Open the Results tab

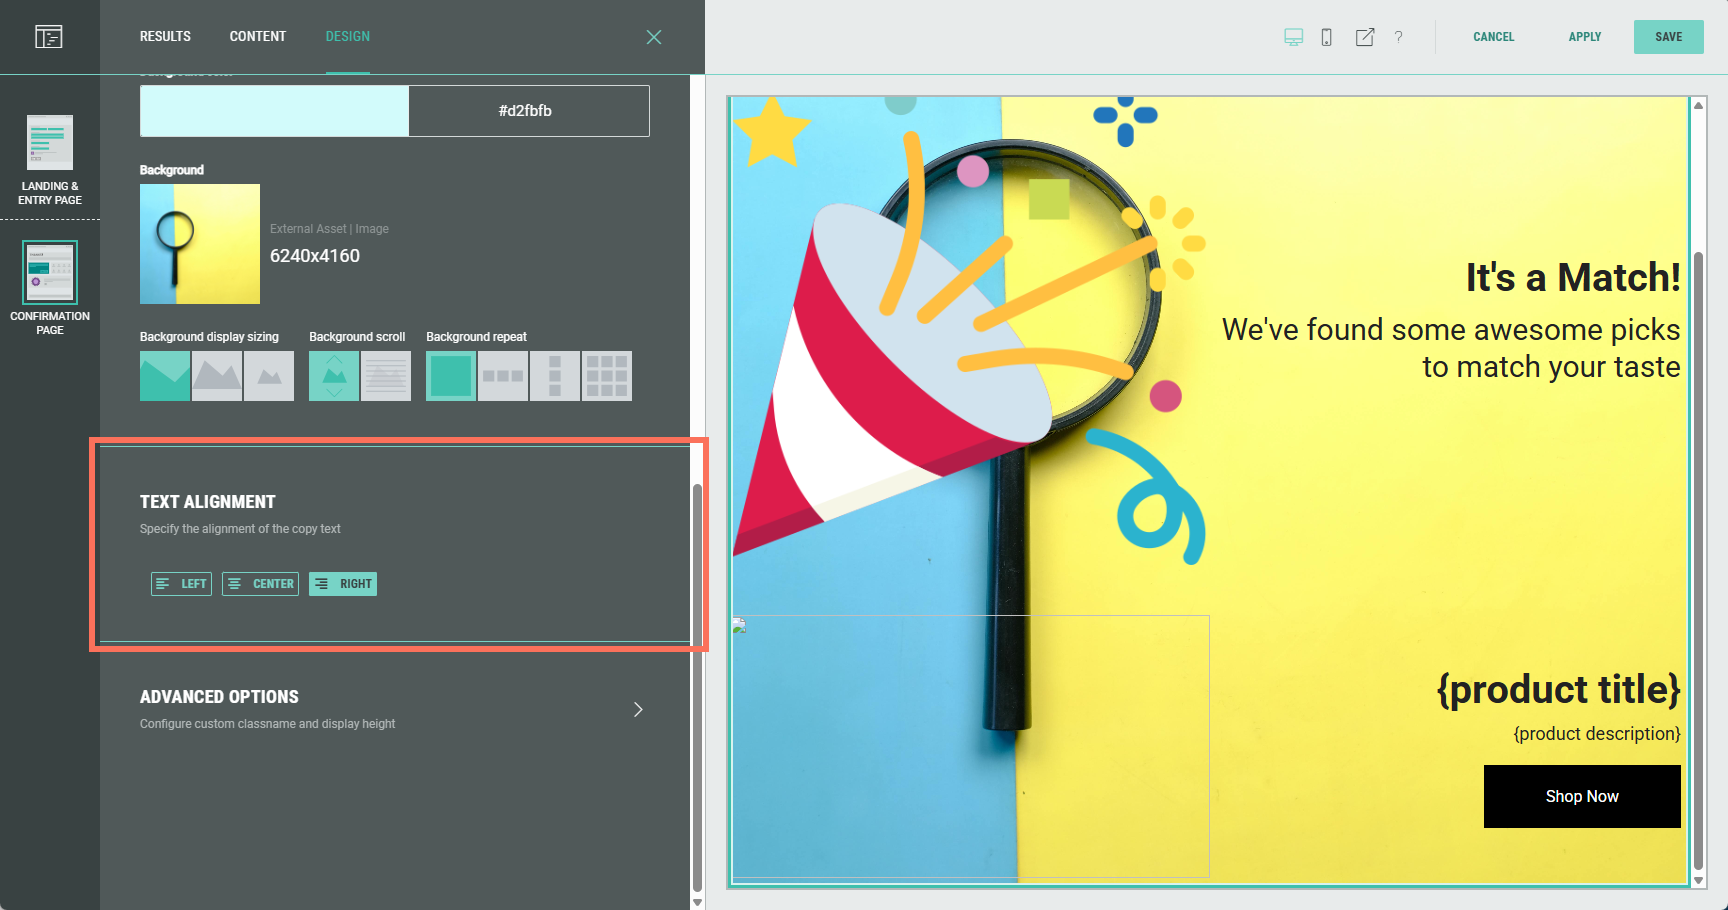165,37
